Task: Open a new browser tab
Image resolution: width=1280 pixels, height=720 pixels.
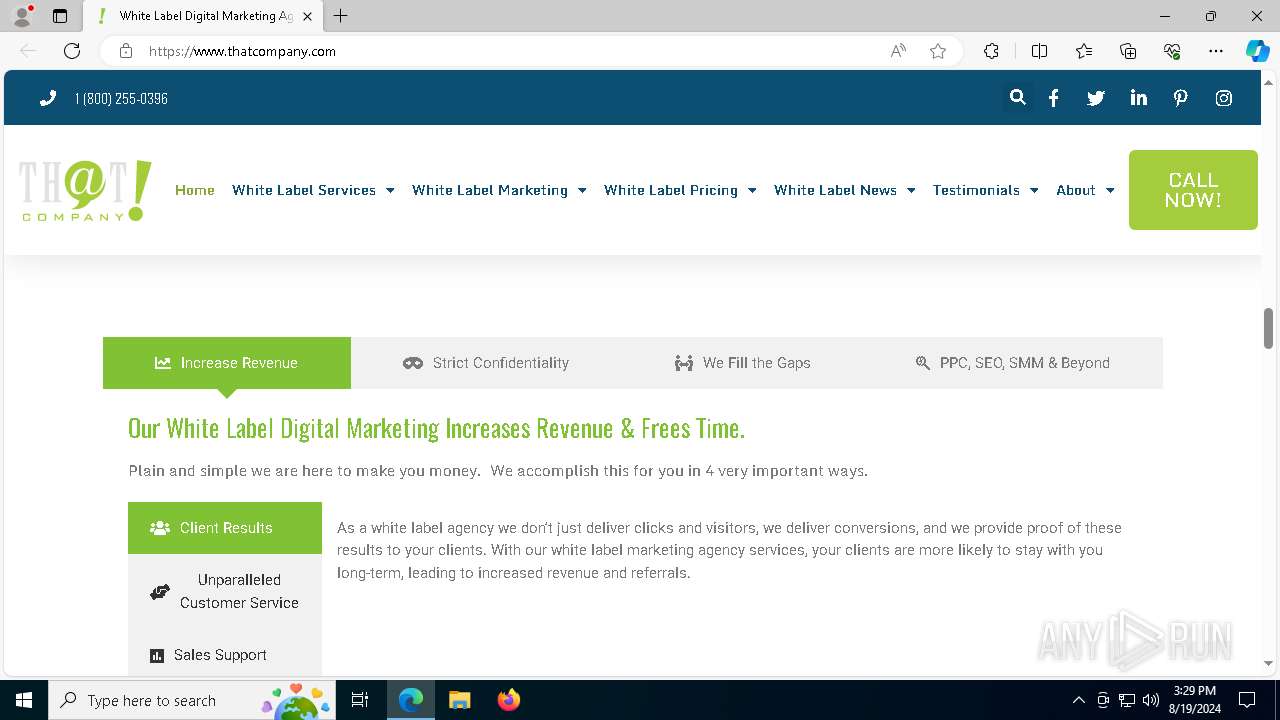Action: tap(341, 16)
